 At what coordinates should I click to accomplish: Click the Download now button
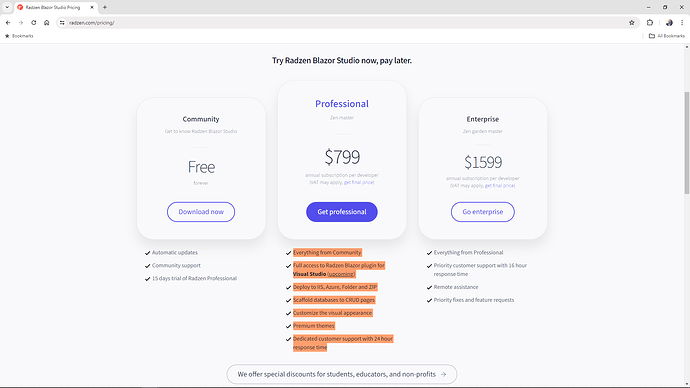[201, 212]
